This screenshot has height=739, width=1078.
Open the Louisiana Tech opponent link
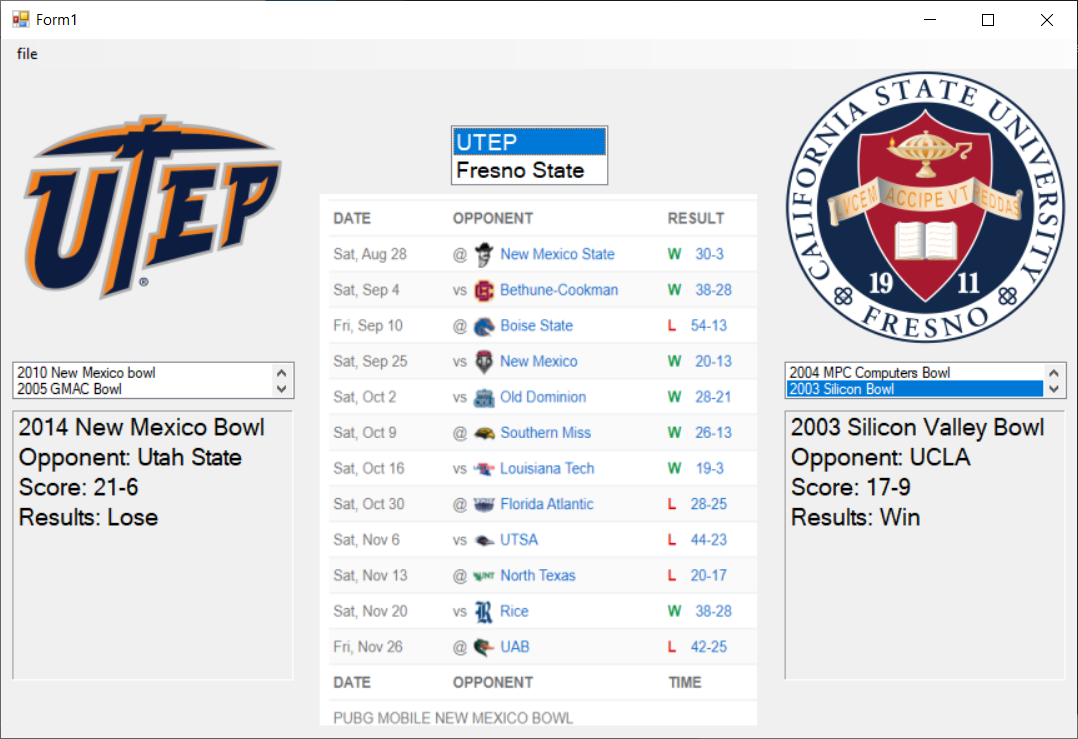547,469
